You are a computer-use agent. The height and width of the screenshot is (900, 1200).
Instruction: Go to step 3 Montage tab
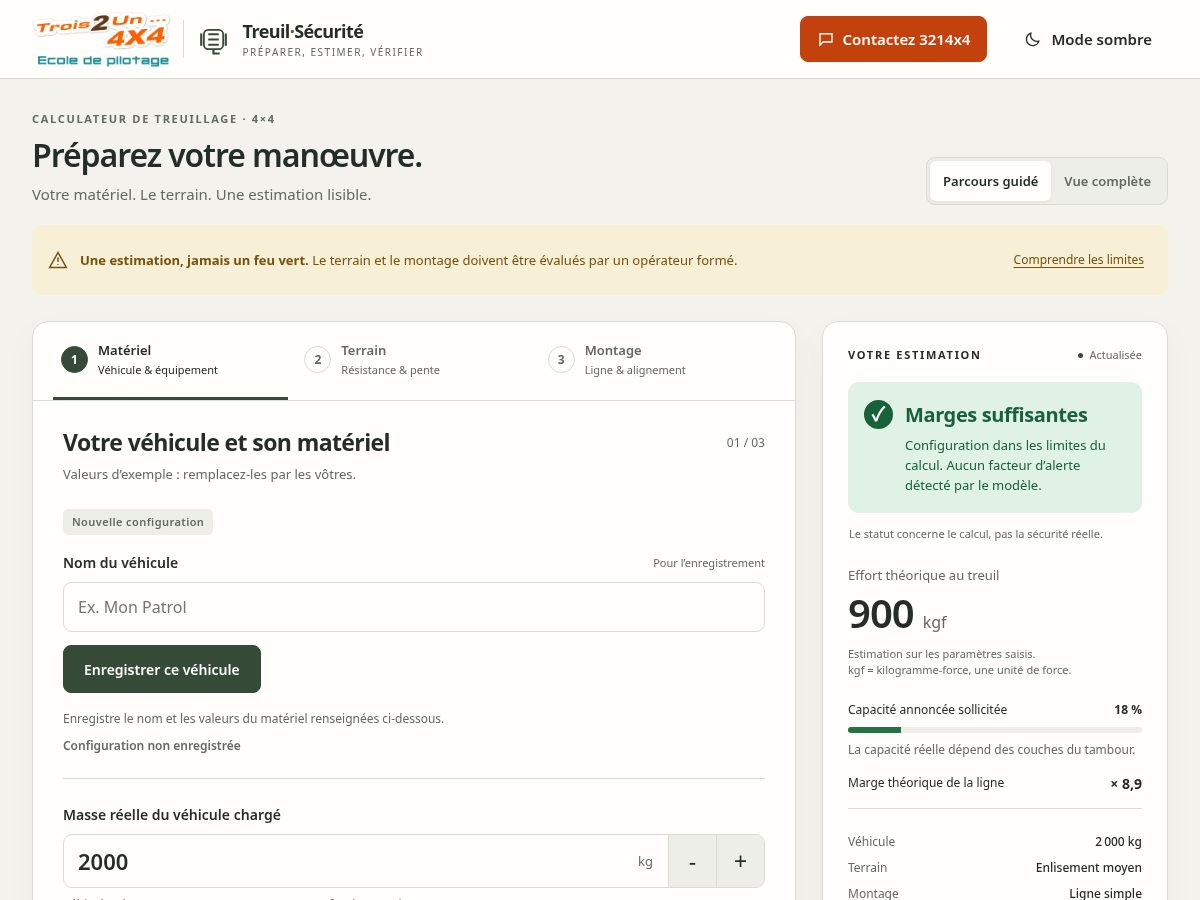655,360
